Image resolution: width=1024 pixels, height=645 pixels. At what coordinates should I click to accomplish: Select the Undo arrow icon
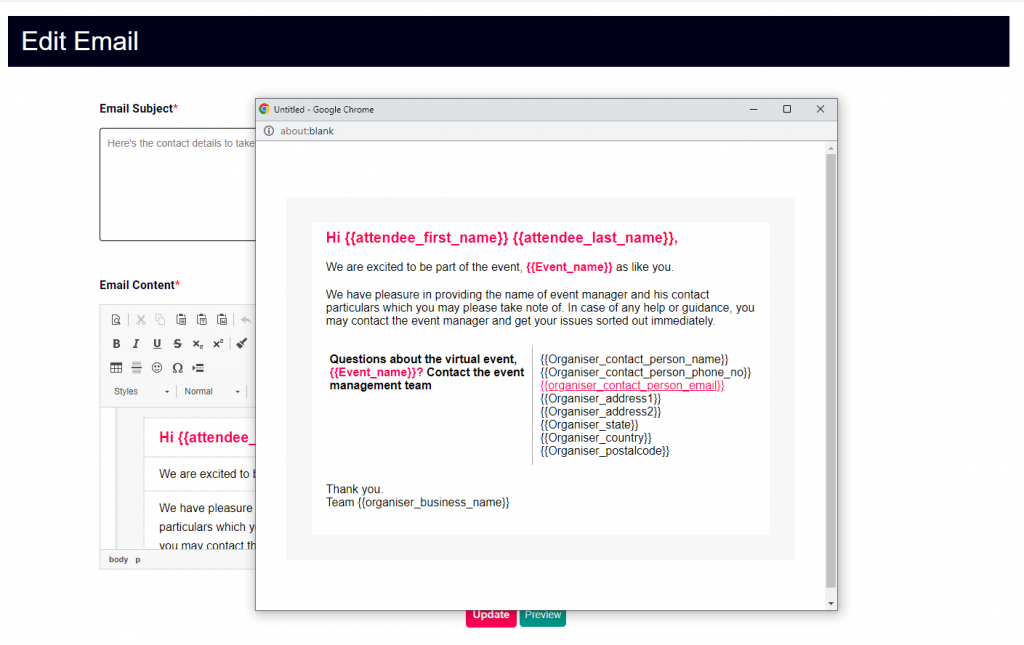pyautogui.click(x=246, y=320)
